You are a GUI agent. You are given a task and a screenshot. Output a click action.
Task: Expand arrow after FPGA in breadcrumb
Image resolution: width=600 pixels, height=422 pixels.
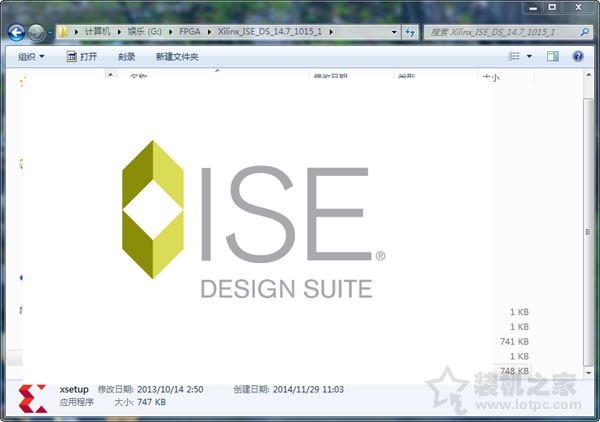[x=209, y=32]
